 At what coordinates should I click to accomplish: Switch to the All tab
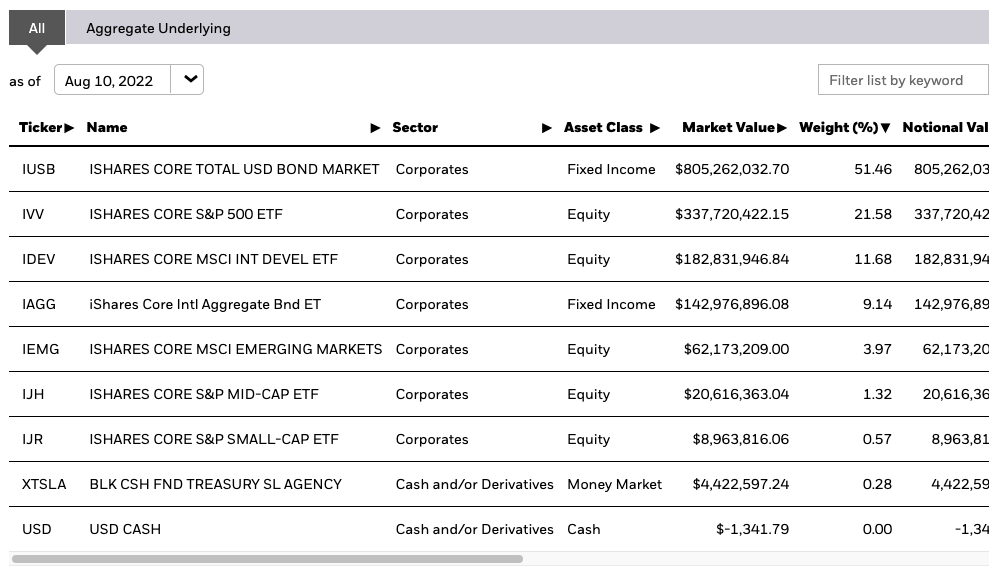37,28
